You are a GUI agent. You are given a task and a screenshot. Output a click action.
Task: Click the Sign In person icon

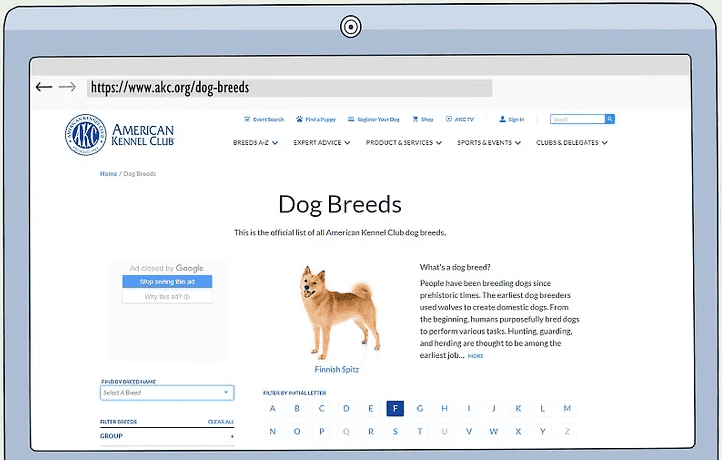click(x=502, y=119)
